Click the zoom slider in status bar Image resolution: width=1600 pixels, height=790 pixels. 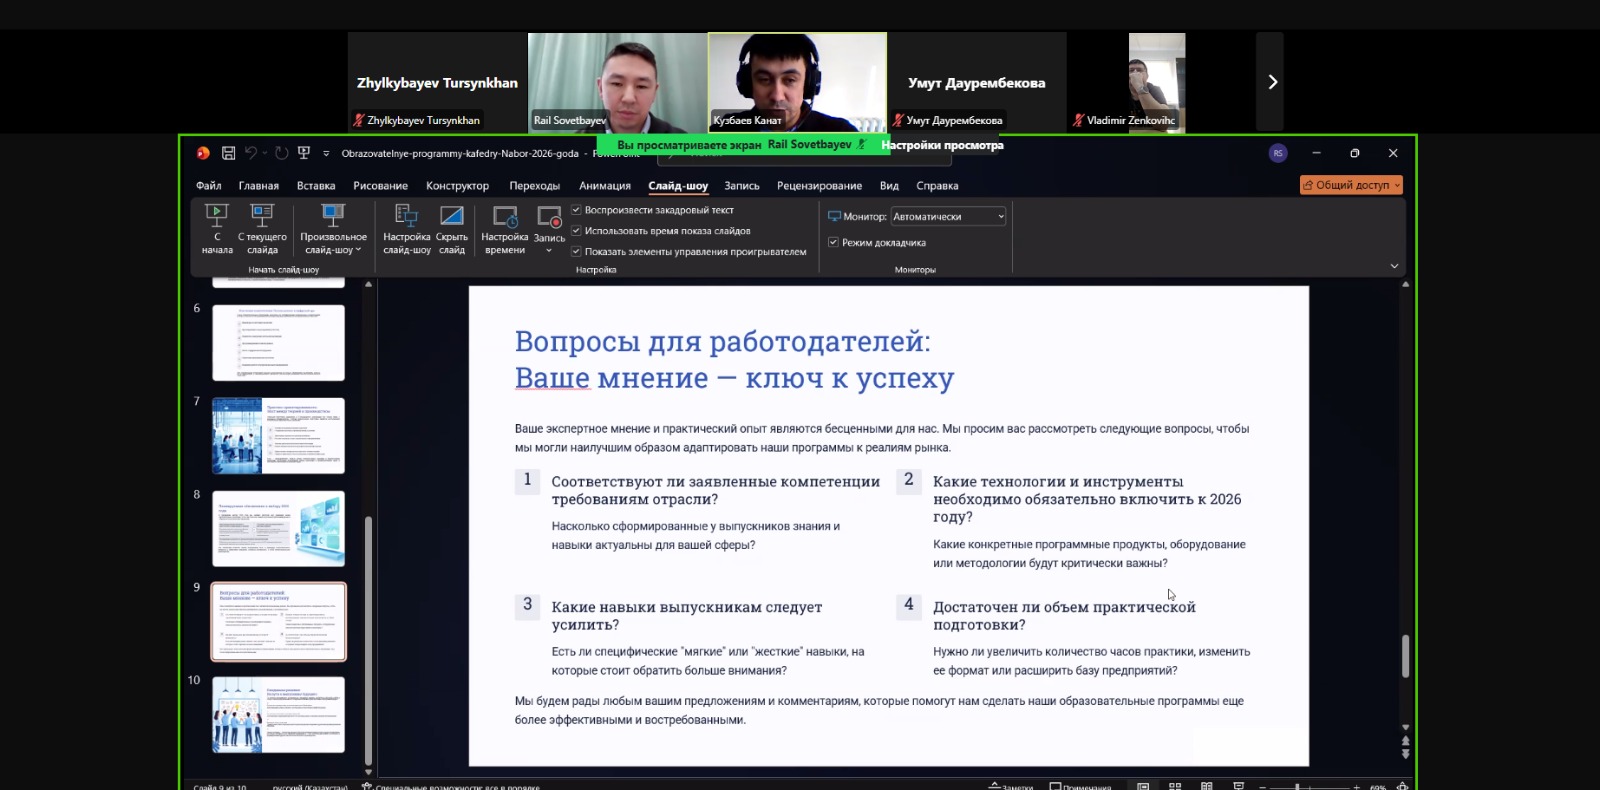point(1297,786)
